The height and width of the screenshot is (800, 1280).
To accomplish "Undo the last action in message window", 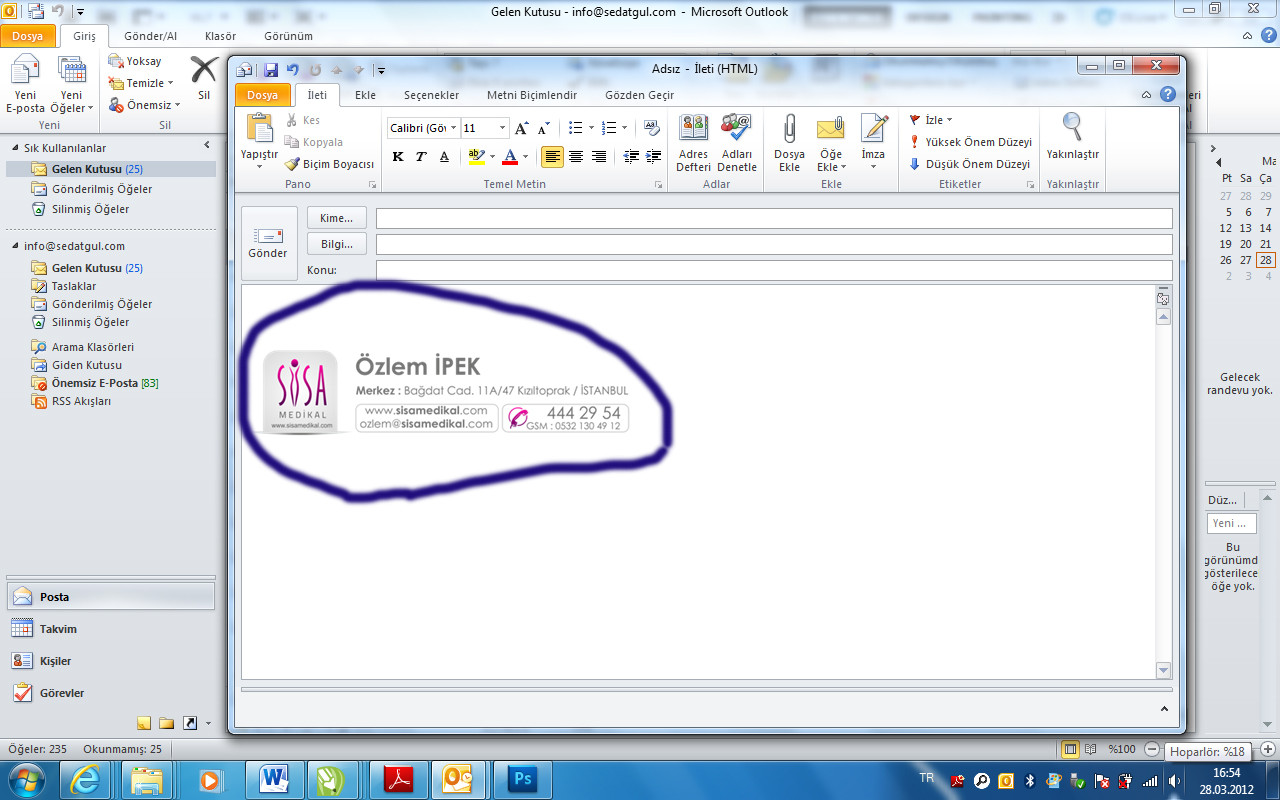I will (292, 70).
